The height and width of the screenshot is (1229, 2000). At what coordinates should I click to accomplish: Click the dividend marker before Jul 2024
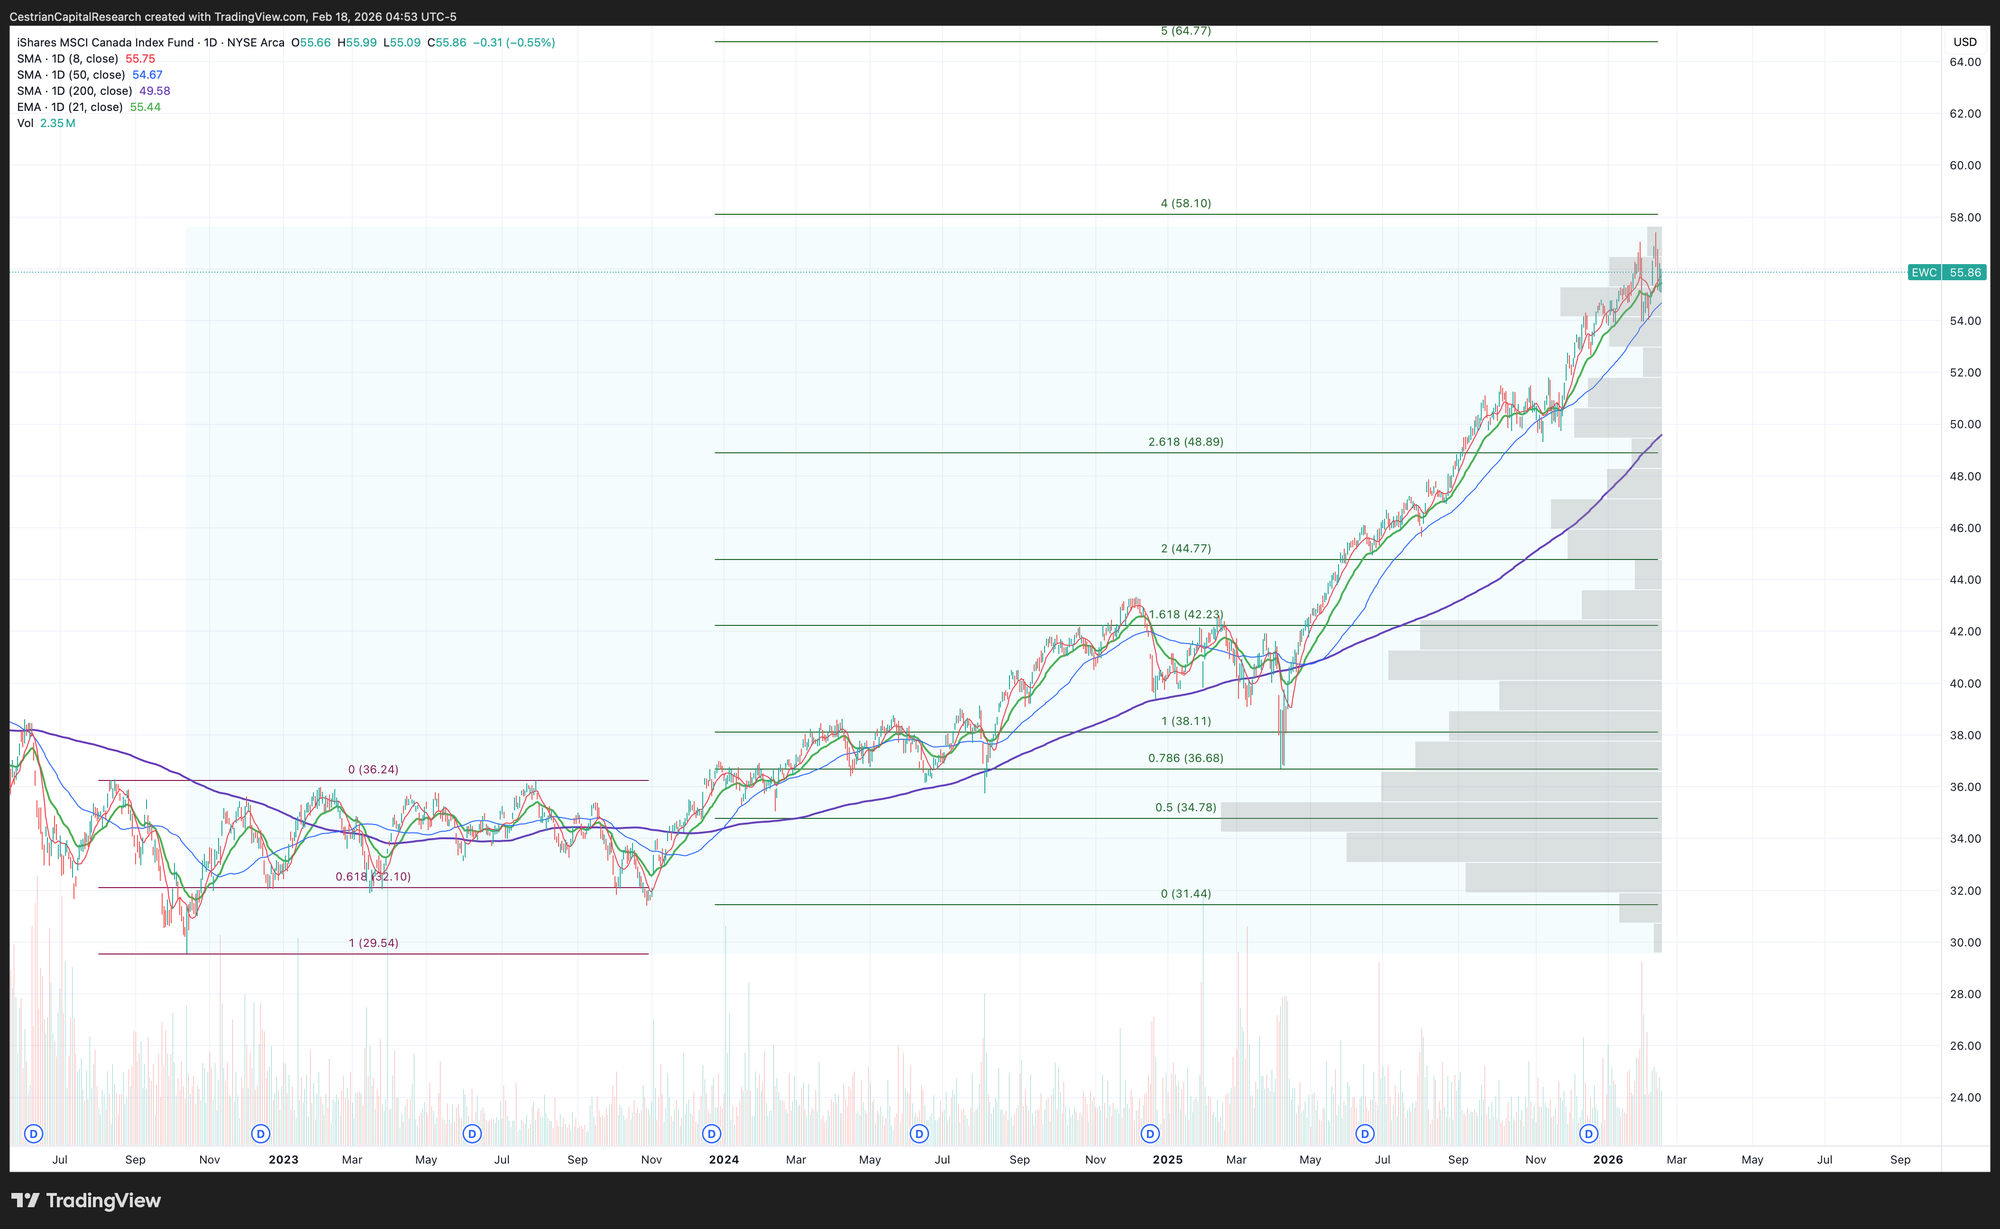(918, 1133)
